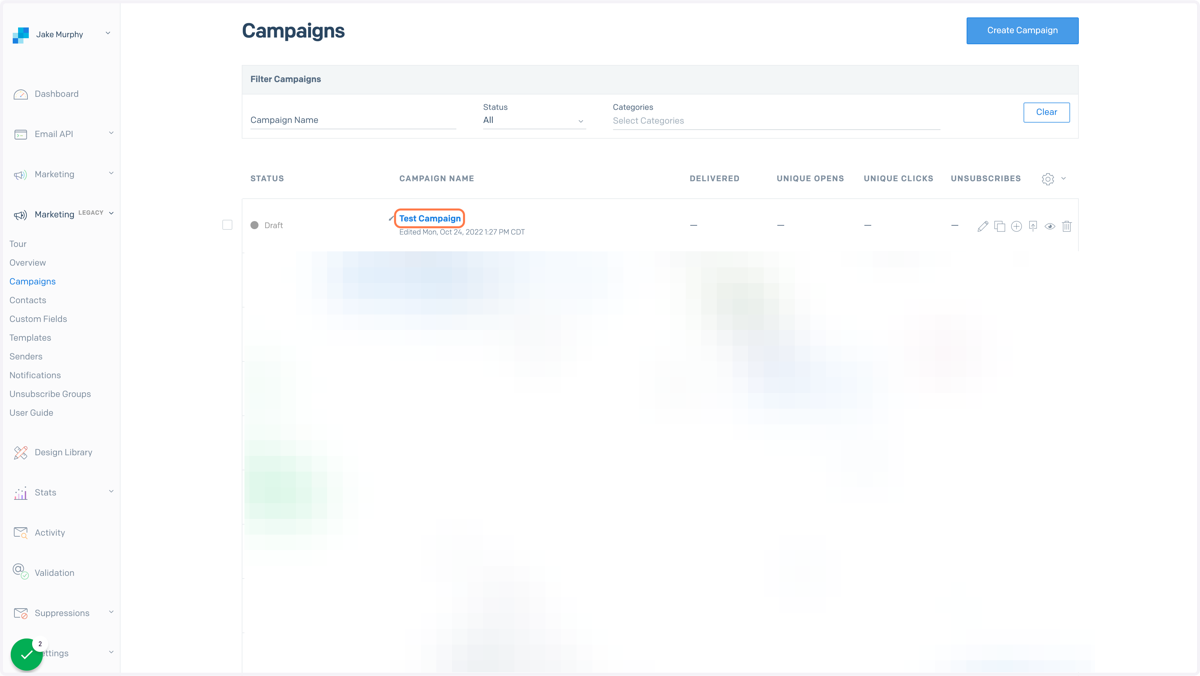
Task: Click the Unique Opens column header
Action: [x=810, y=179]
